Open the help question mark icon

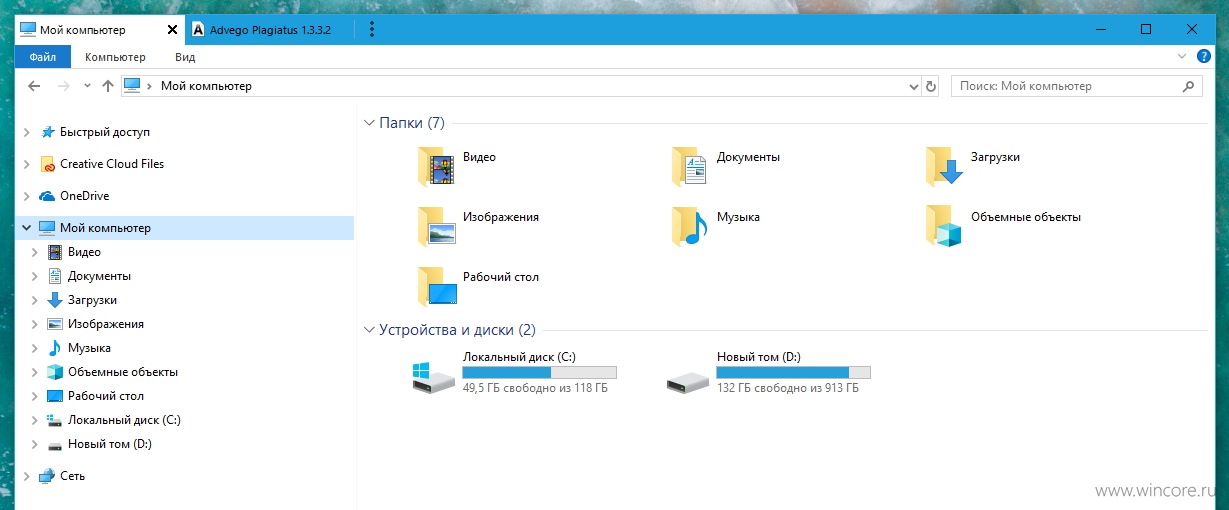coord(1204,56)
